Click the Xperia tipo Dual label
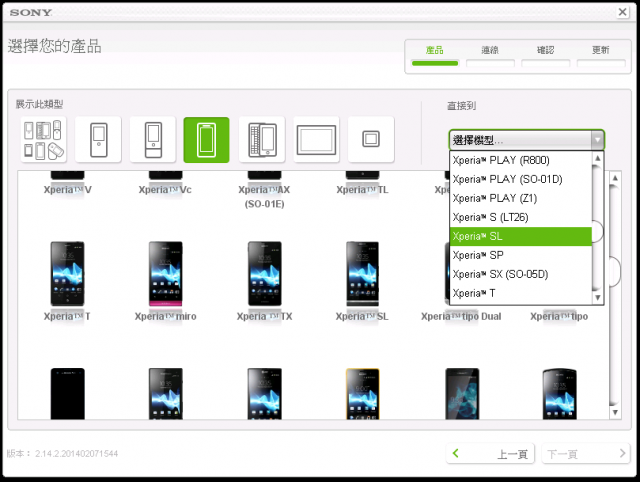Viewport: 640px width, 482px height. pyautogui.click(x=461, y=316)
